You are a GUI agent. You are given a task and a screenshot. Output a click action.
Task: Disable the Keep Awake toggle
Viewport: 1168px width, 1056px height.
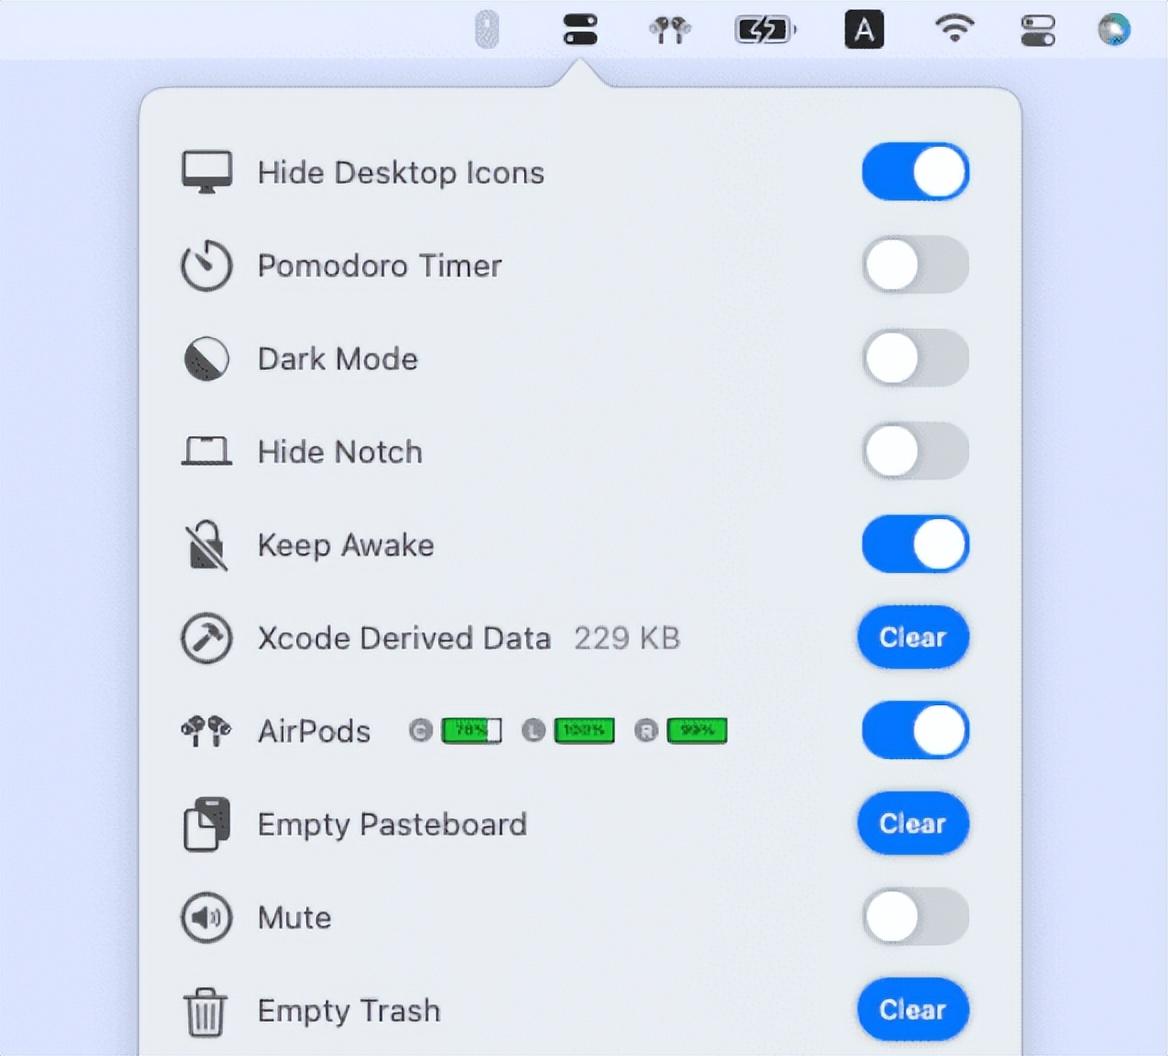pyautogui.click(x=915, y=544)
